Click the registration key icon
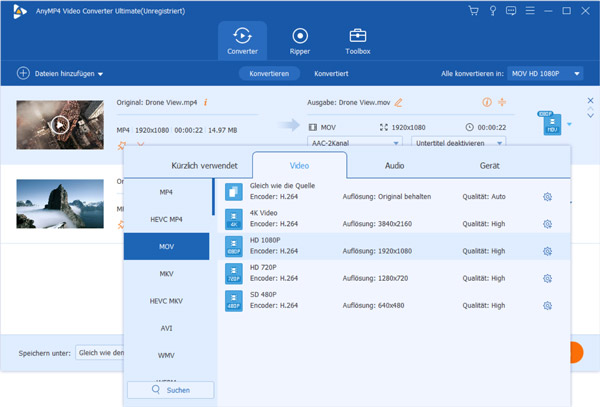The image size is (600, 407). pos(493,11)
